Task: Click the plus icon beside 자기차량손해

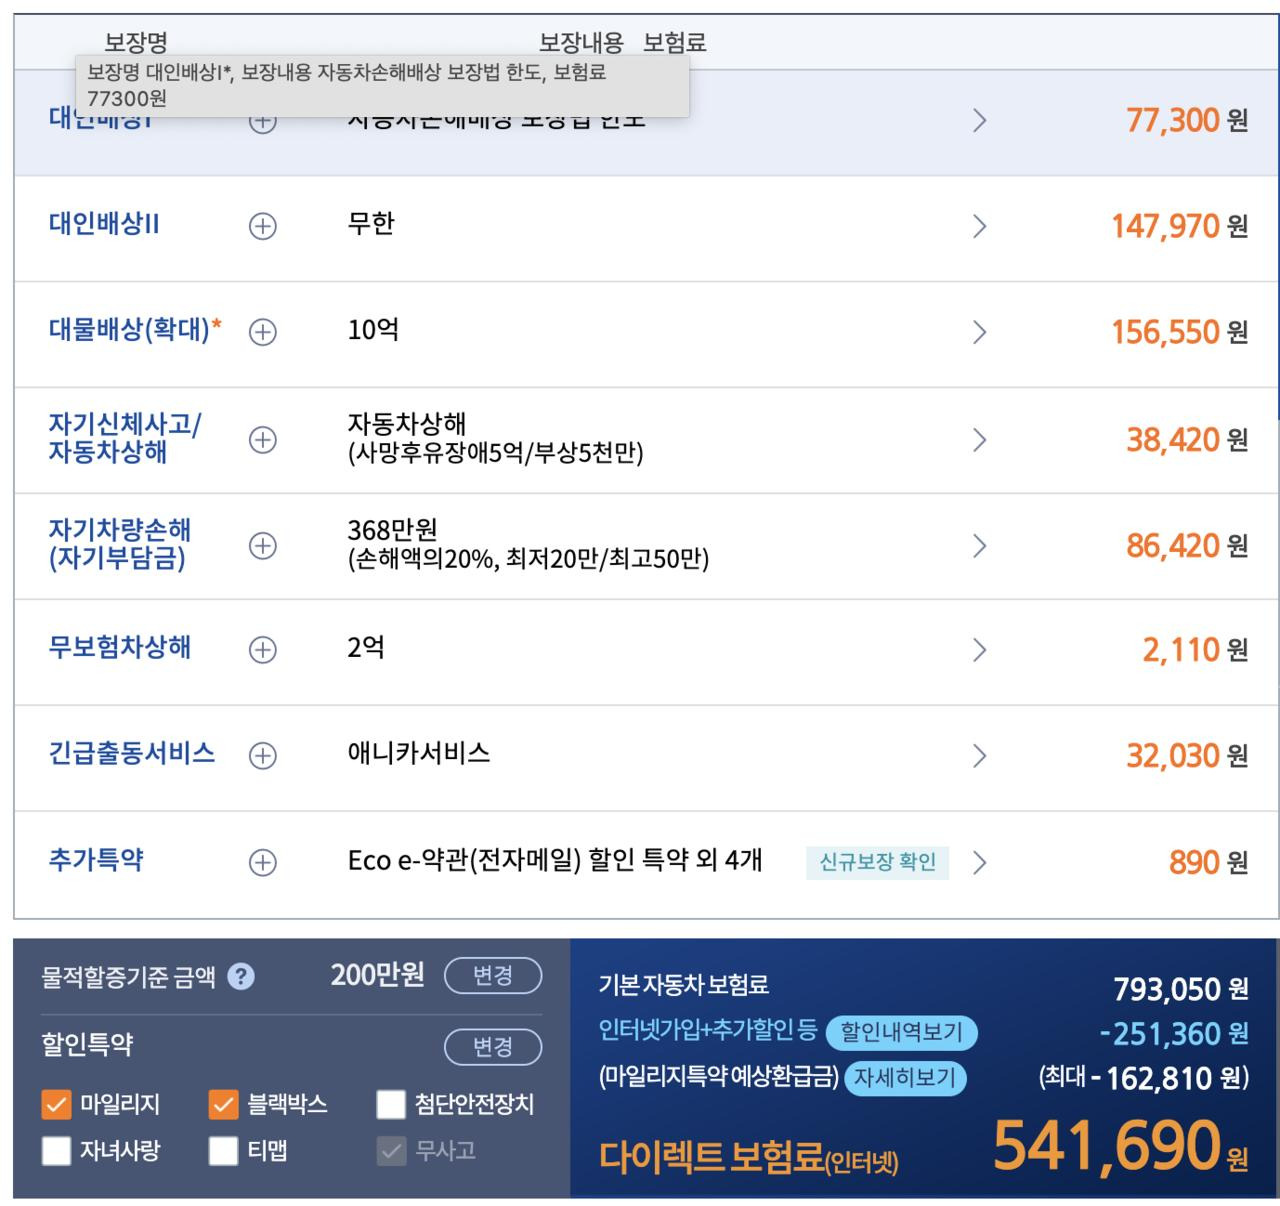Action: tap(262, 546)
